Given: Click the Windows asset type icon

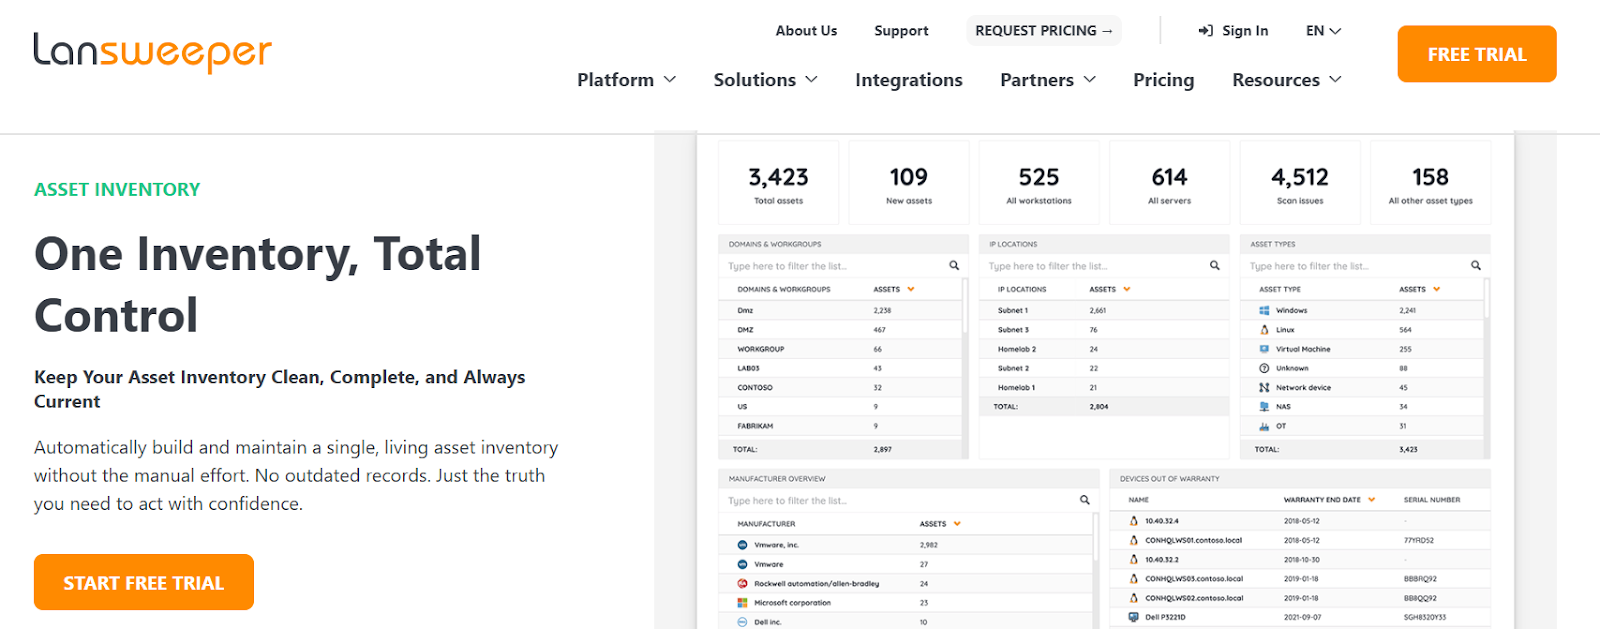Looking at the screenshot, I should click(x=1264, y=311).
